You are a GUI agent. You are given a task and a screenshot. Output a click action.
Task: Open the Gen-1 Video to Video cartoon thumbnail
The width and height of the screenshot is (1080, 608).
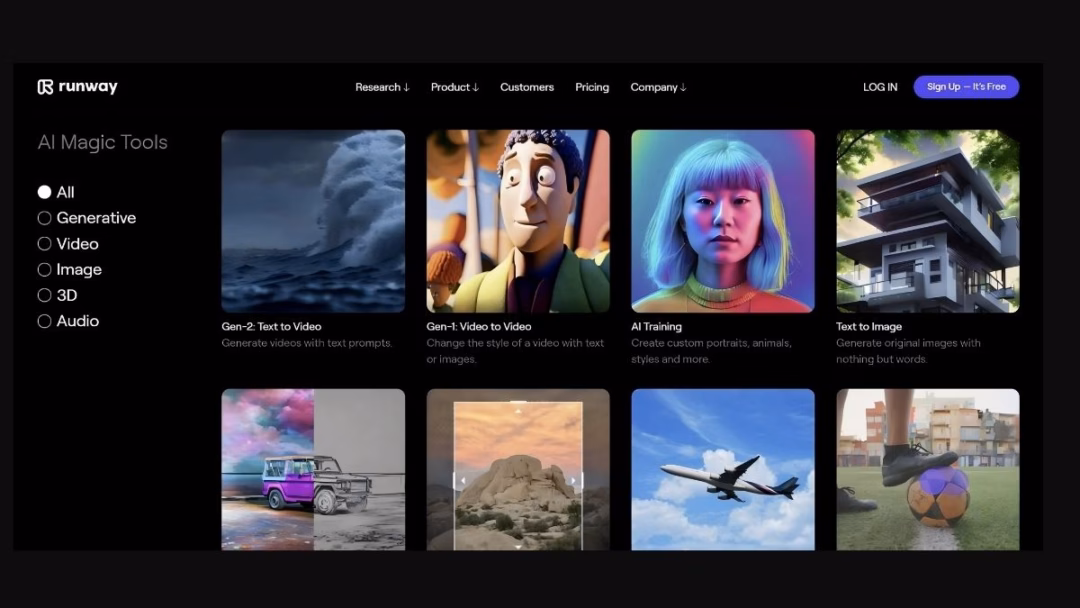click(x=518, y=221)
